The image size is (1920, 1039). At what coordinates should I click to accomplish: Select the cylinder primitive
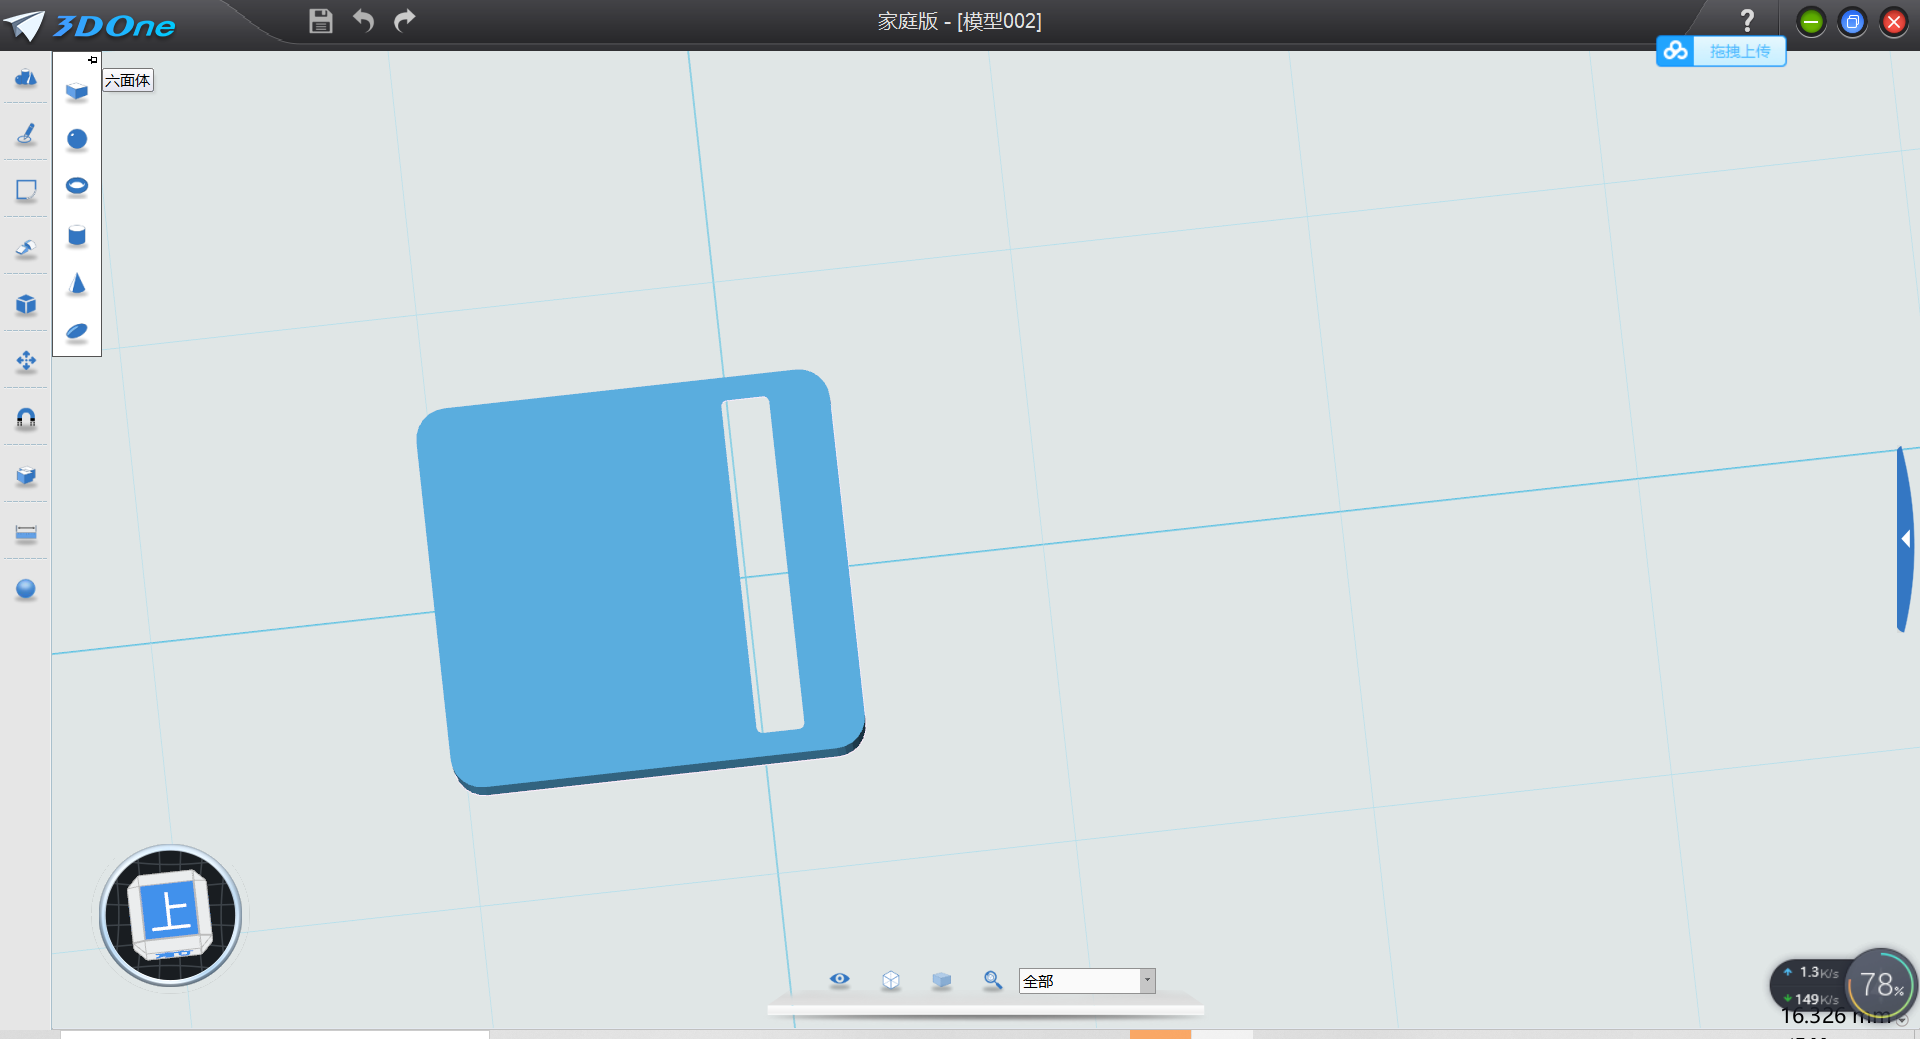point(77,235)
